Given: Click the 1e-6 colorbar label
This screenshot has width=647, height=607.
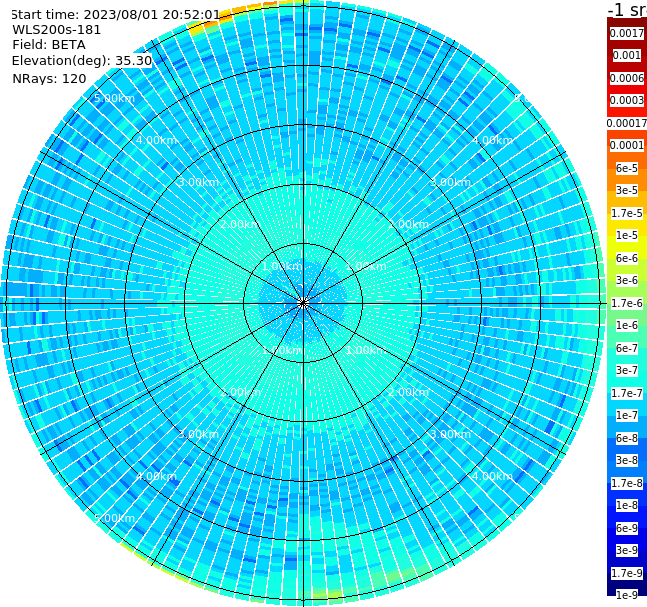Looking at the screenshot, I should point(627,325).
